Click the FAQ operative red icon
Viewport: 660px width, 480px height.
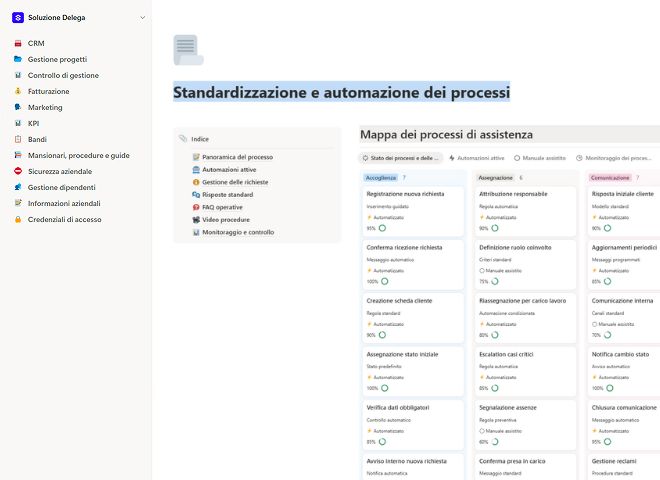196,207
